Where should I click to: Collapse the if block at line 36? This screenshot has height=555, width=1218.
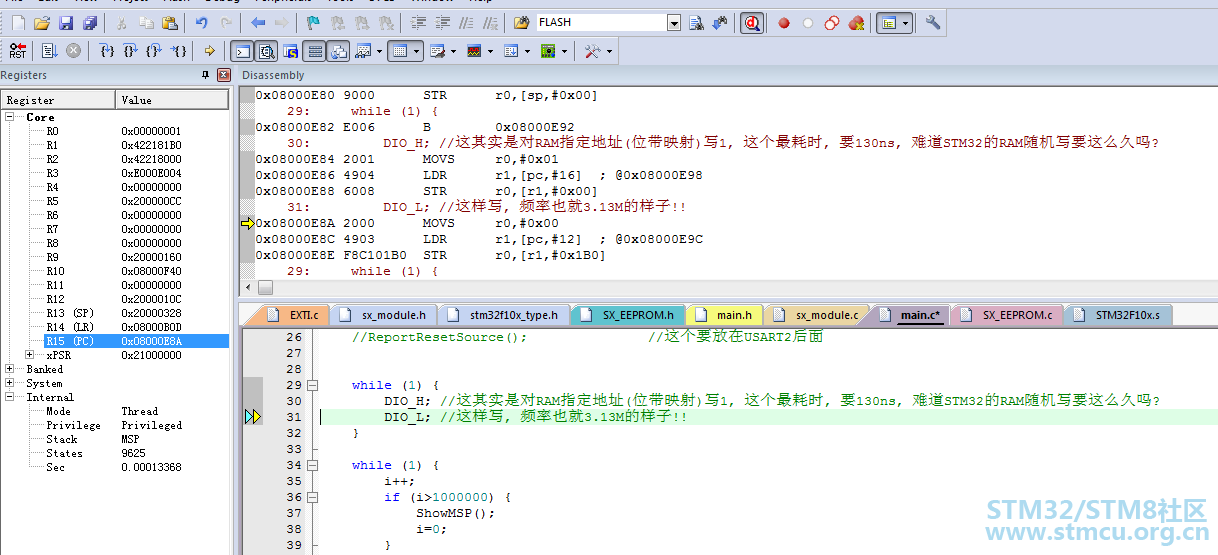[312, 497]
